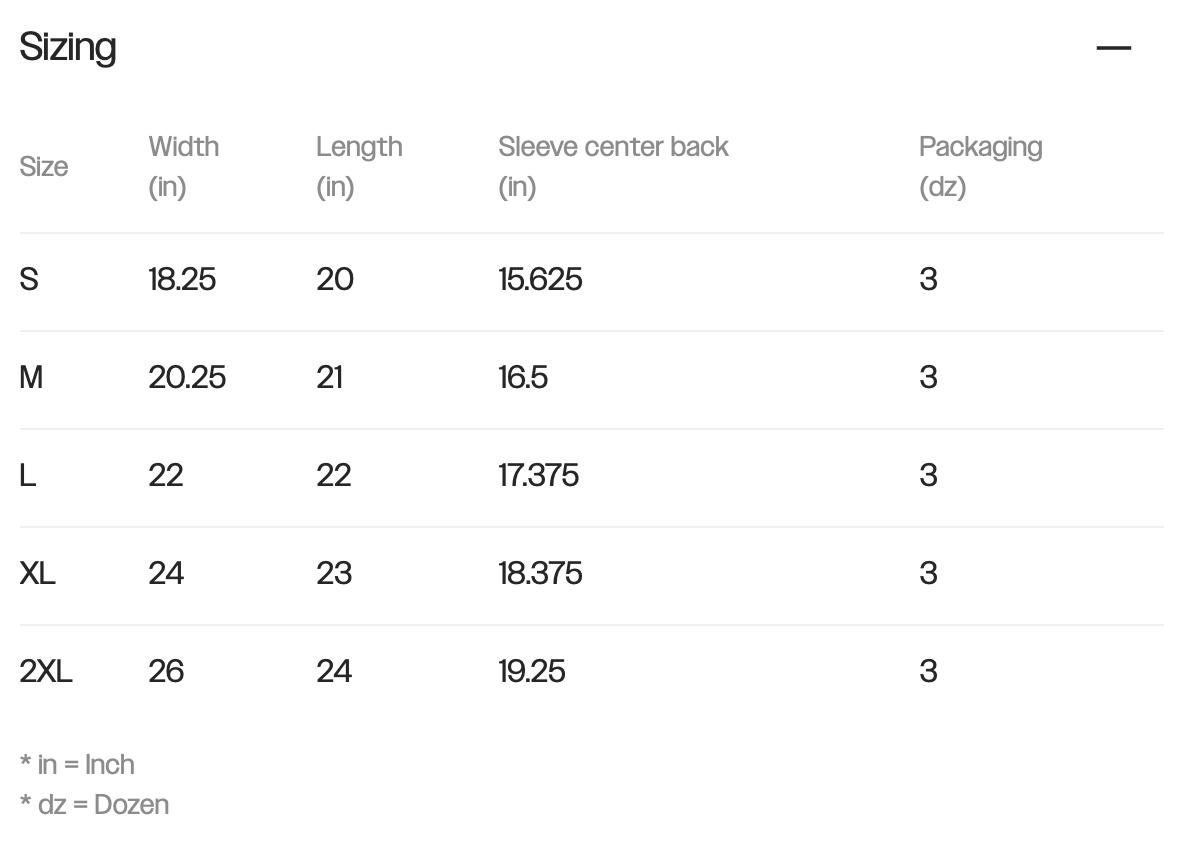Click the Length (in) column header
Viewport: 1178px width, 850px height.
[359, 166]
